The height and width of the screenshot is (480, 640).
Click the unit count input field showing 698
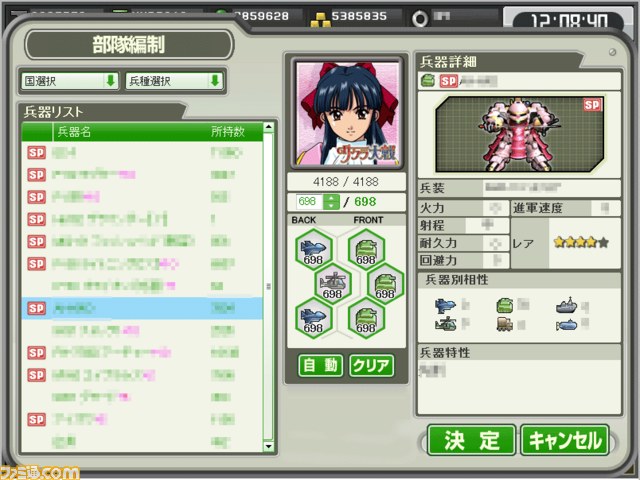[310, 202]
